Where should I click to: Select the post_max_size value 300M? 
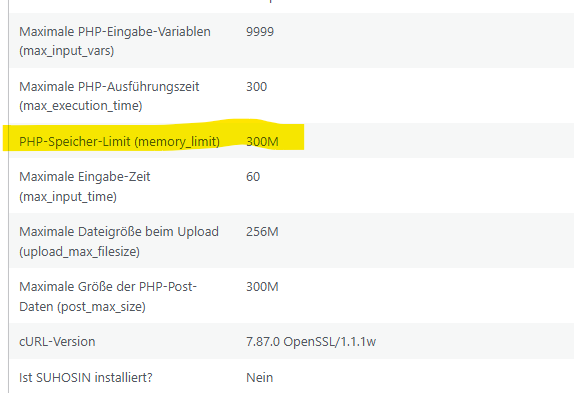click(262, 287)
